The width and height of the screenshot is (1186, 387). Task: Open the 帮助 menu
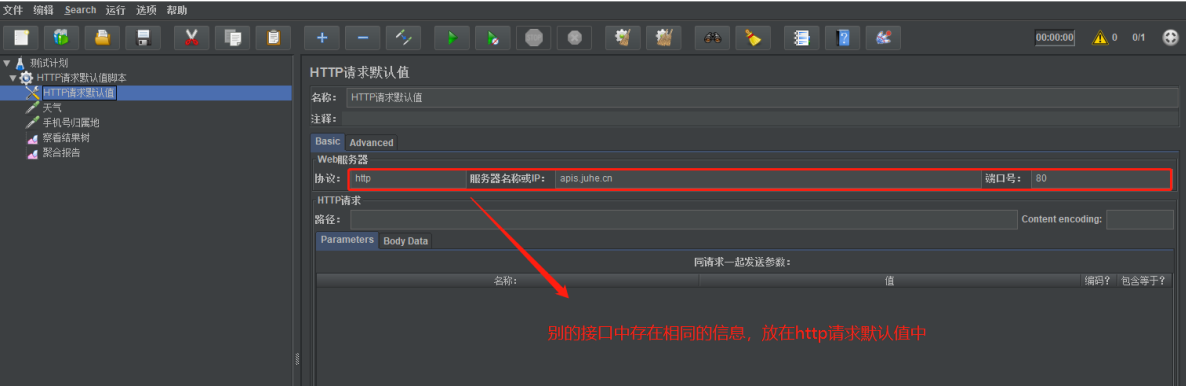tap(176, 10)
